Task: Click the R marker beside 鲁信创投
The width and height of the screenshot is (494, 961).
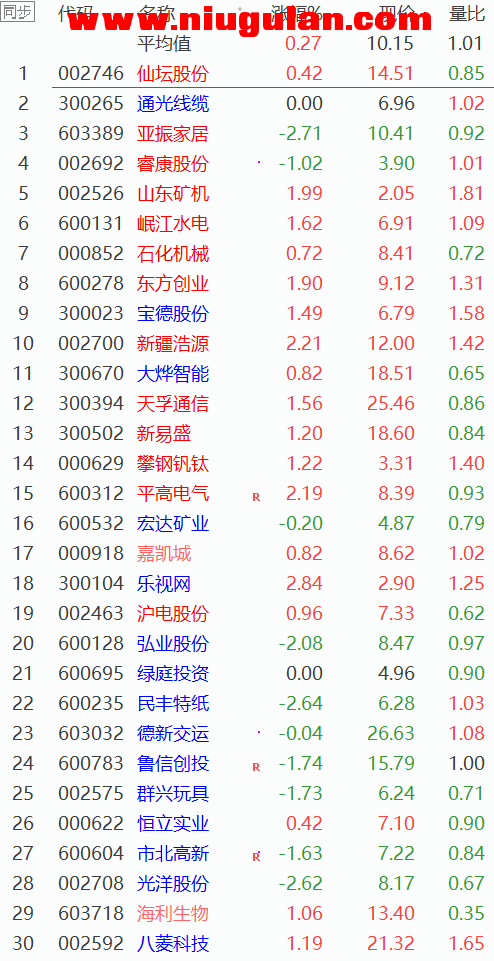Action: pyautogui.click(x=256, y=767)
